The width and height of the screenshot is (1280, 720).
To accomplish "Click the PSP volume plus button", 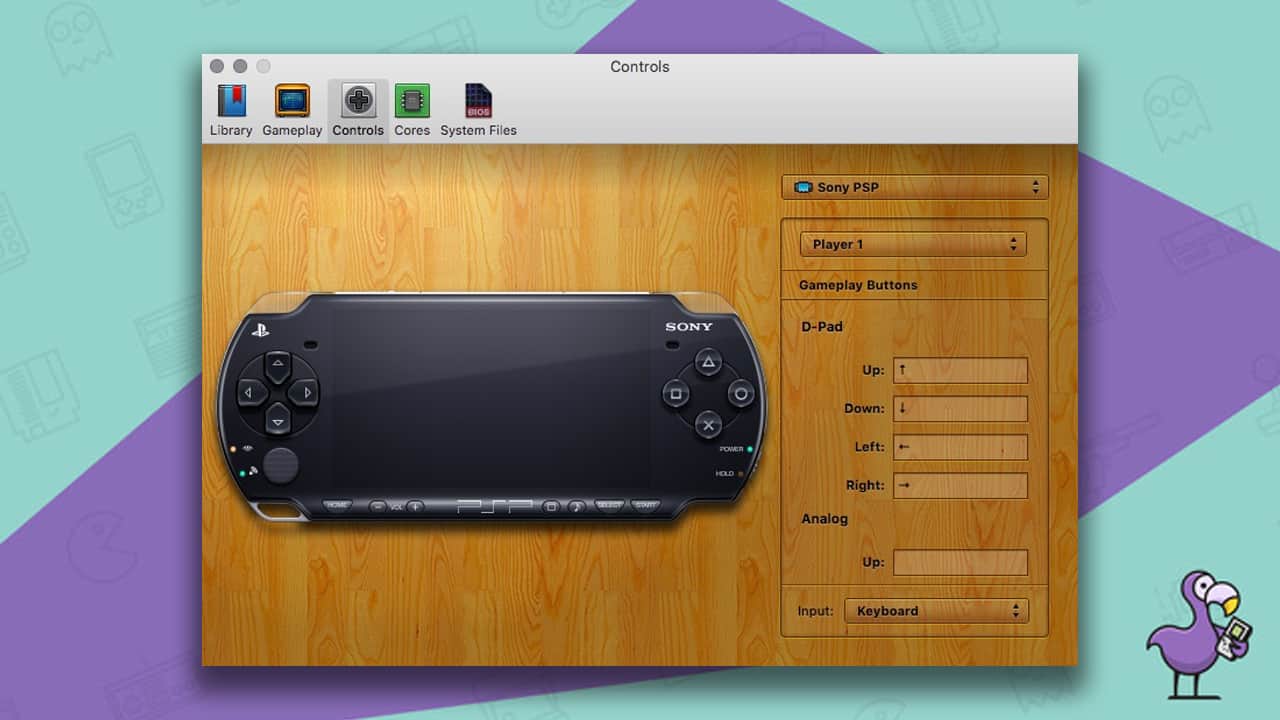I will click(415, 507).
